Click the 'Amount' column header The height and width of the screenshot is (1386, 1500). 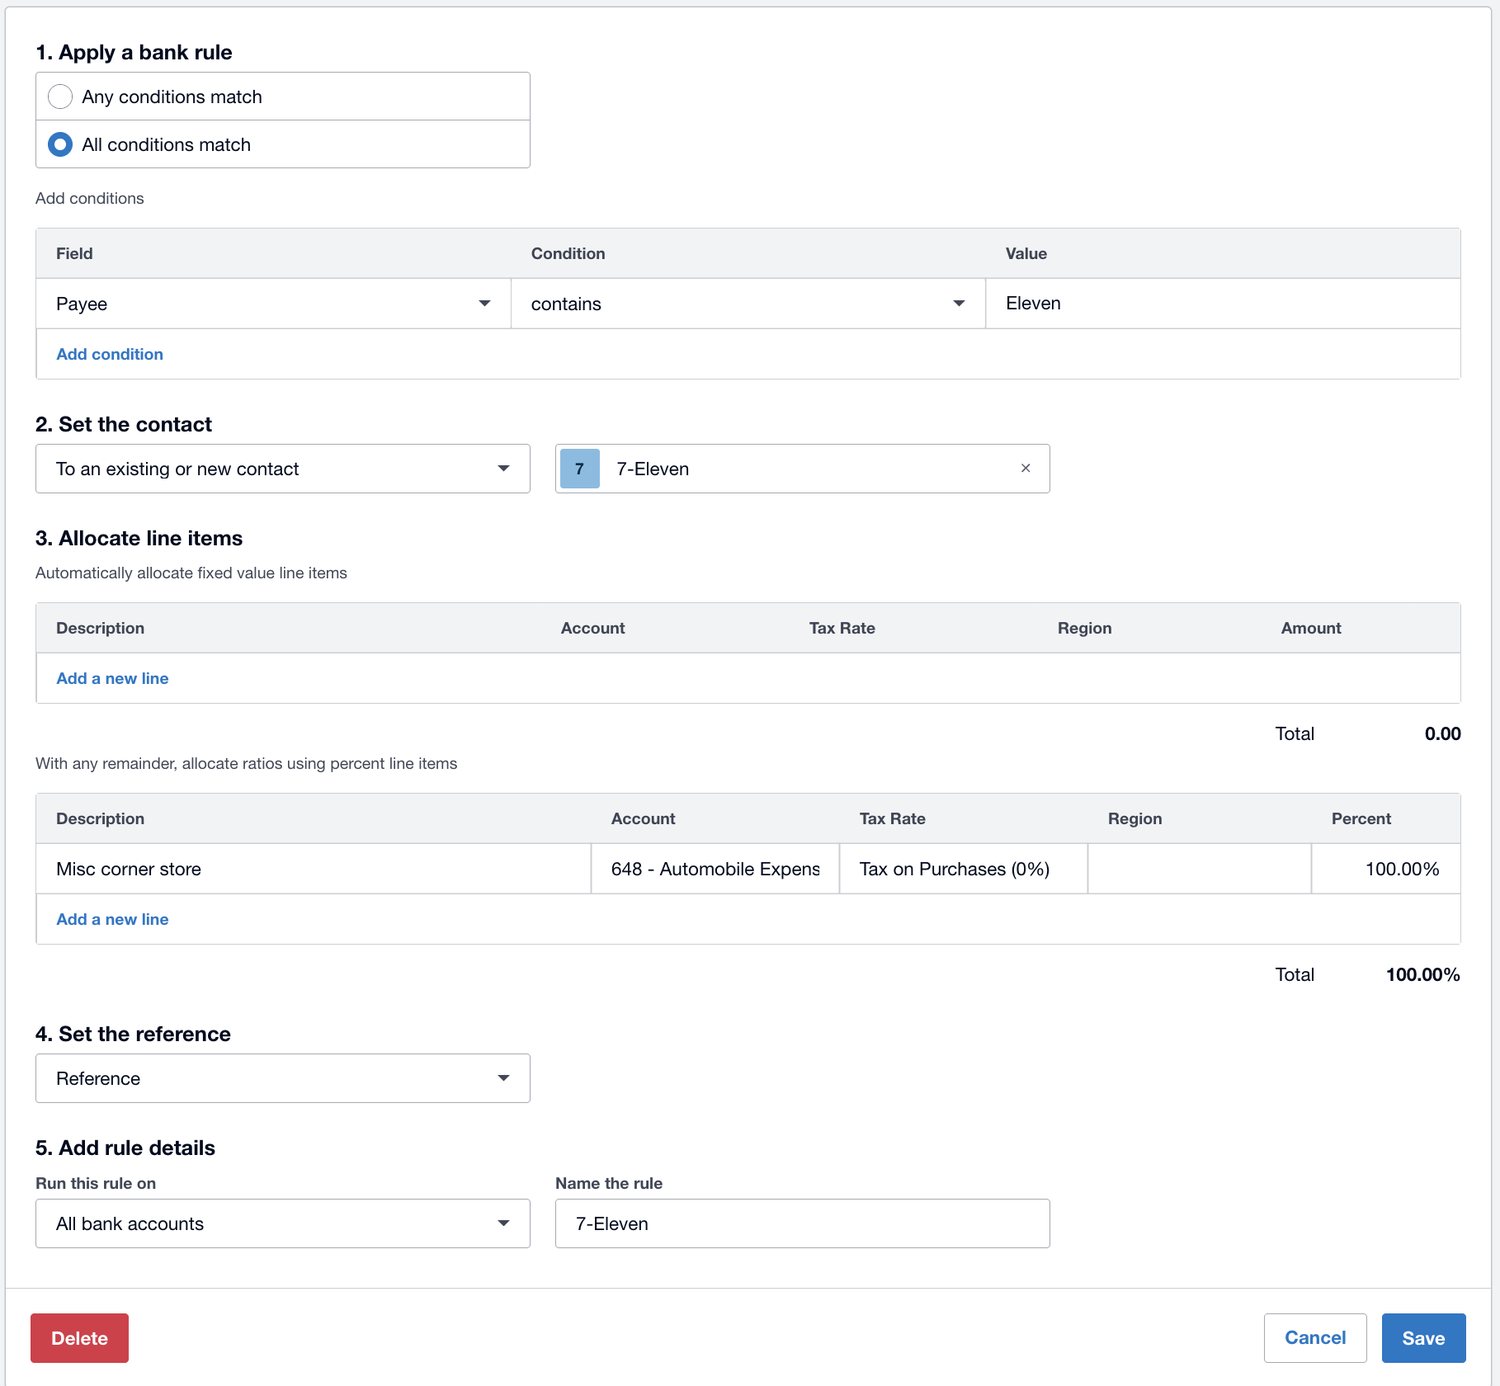pos(1311,628)
